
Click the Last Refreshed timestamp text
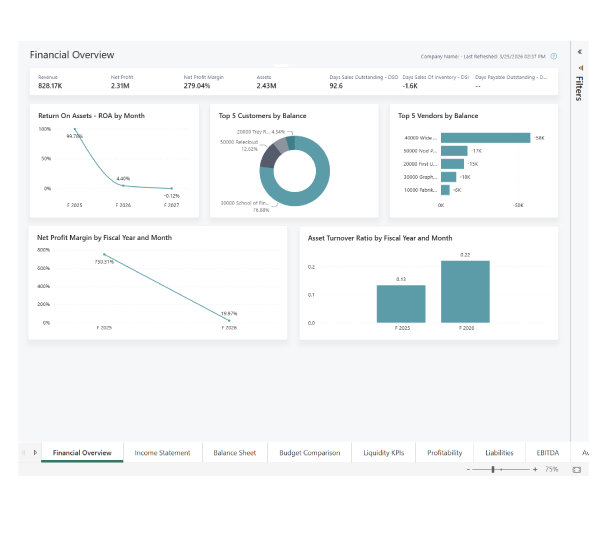[504, 57]
